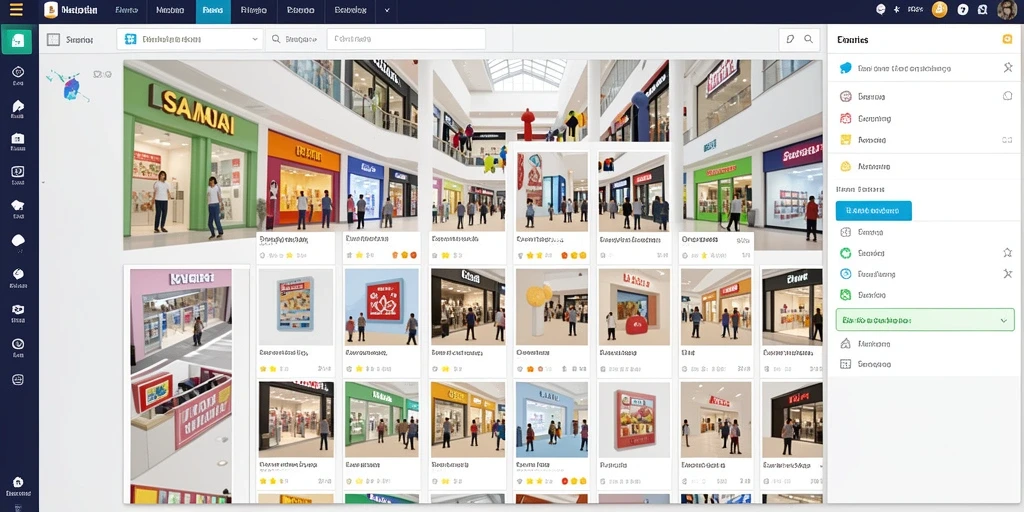Select the last top nav tab before chevron

350,10
